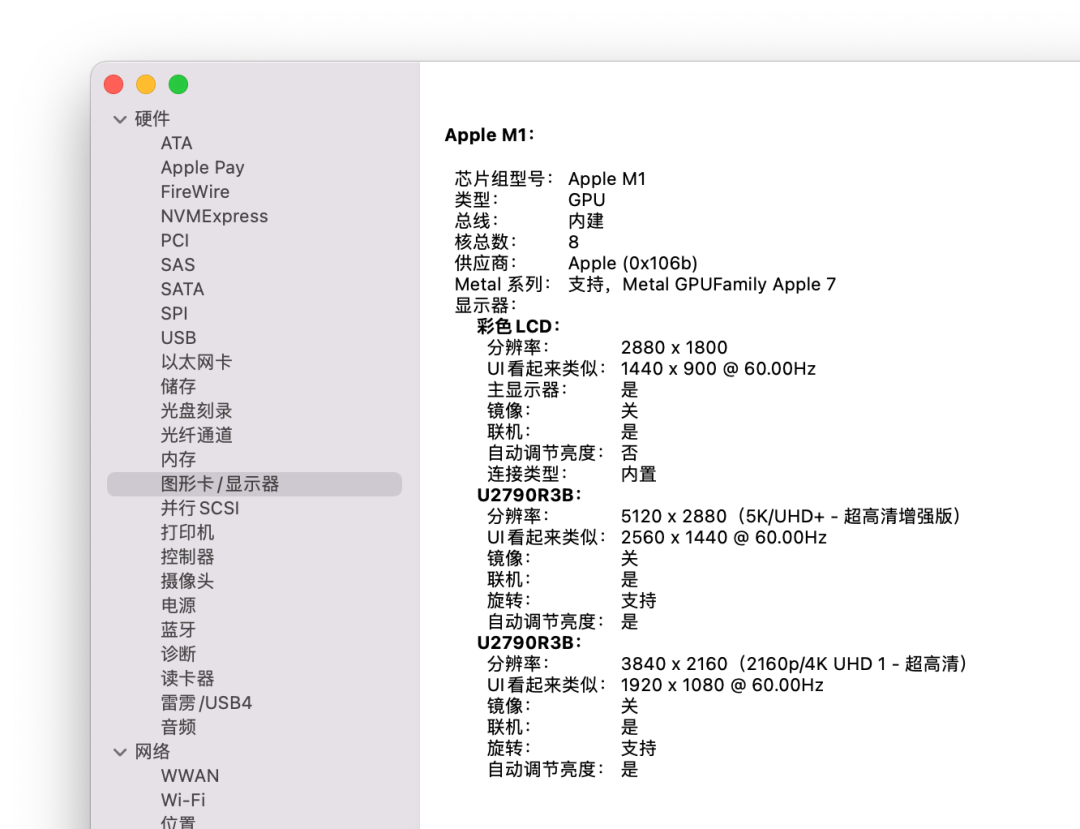Open the 诊断 entry
Viewport: 1080px width, 829px height.
(178, 654)
